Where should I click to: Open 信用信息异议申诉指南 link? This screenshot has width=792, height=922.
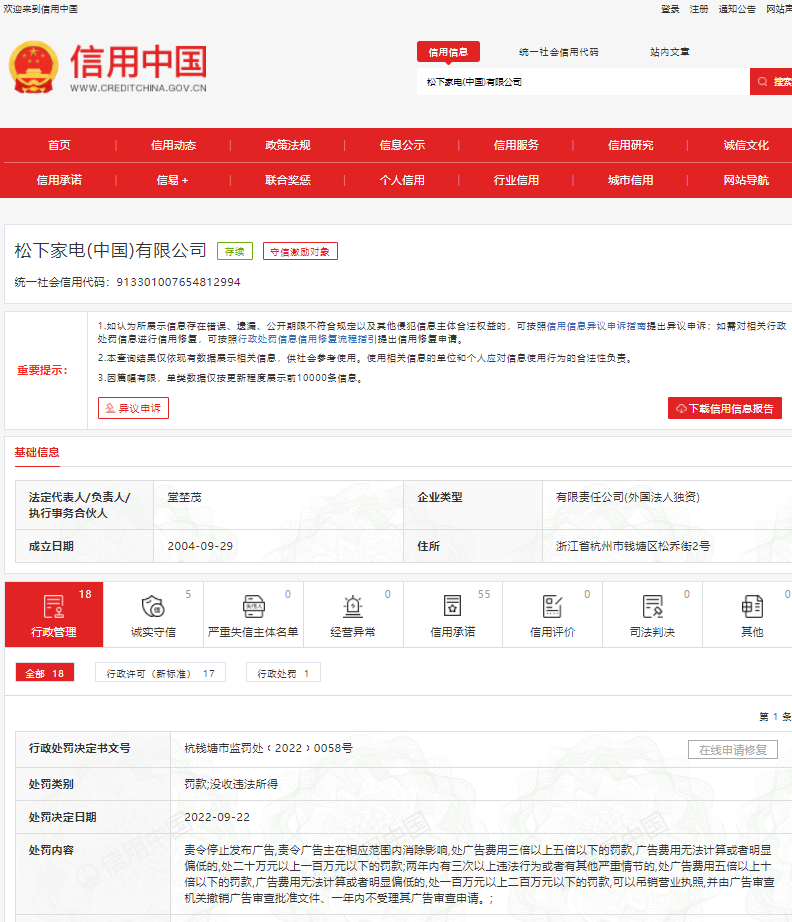point(597,326)
